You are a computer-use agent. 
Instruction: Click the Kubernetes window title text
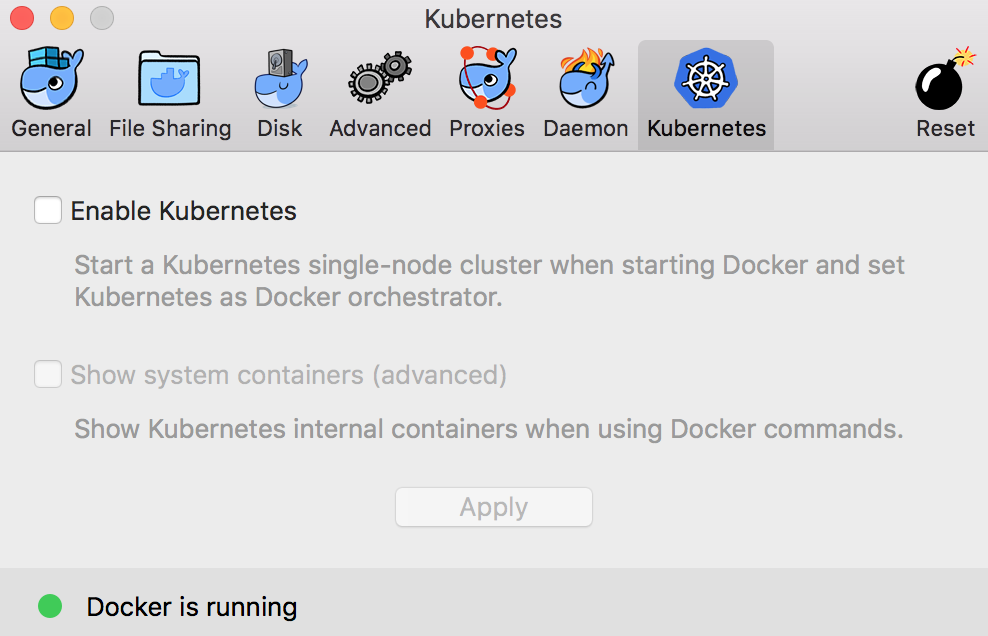point(493,19)
